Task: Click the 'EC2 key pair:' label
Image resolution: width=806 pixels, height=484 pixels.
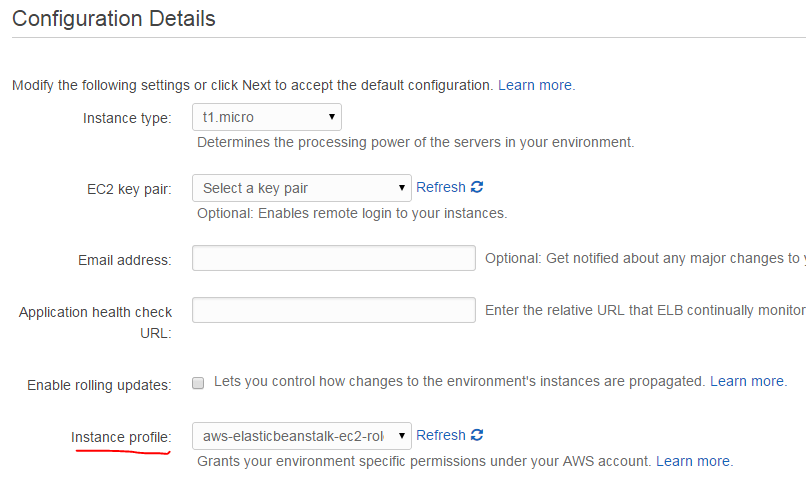Action: coord(129,188)
